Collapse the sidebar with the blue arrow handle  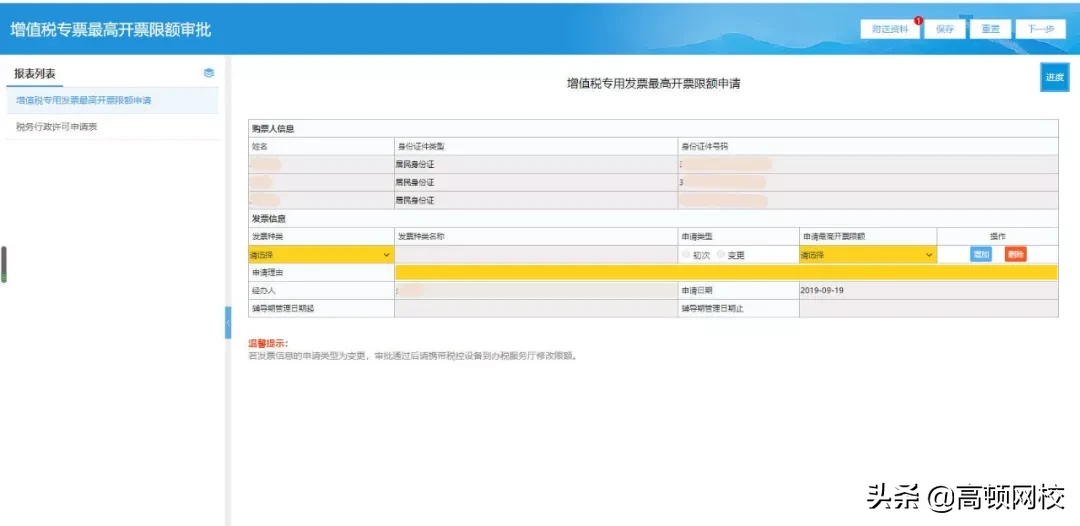click(x=228, y=323)
